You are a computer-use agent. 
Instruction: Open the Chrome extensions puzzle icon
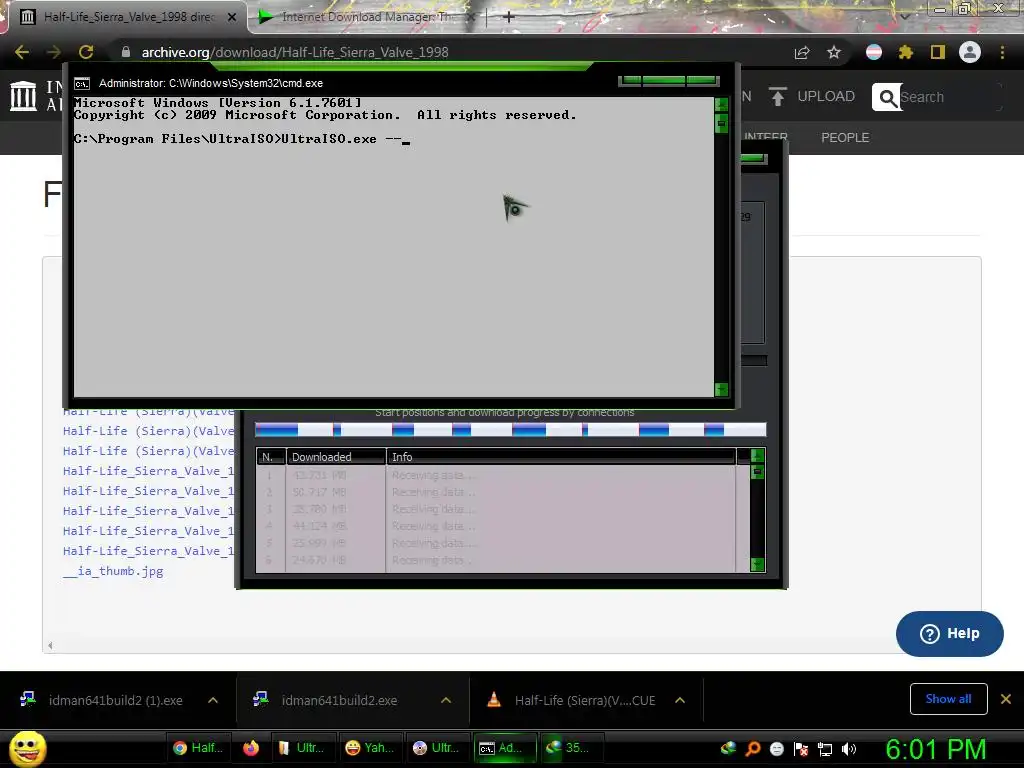[905, 52]
